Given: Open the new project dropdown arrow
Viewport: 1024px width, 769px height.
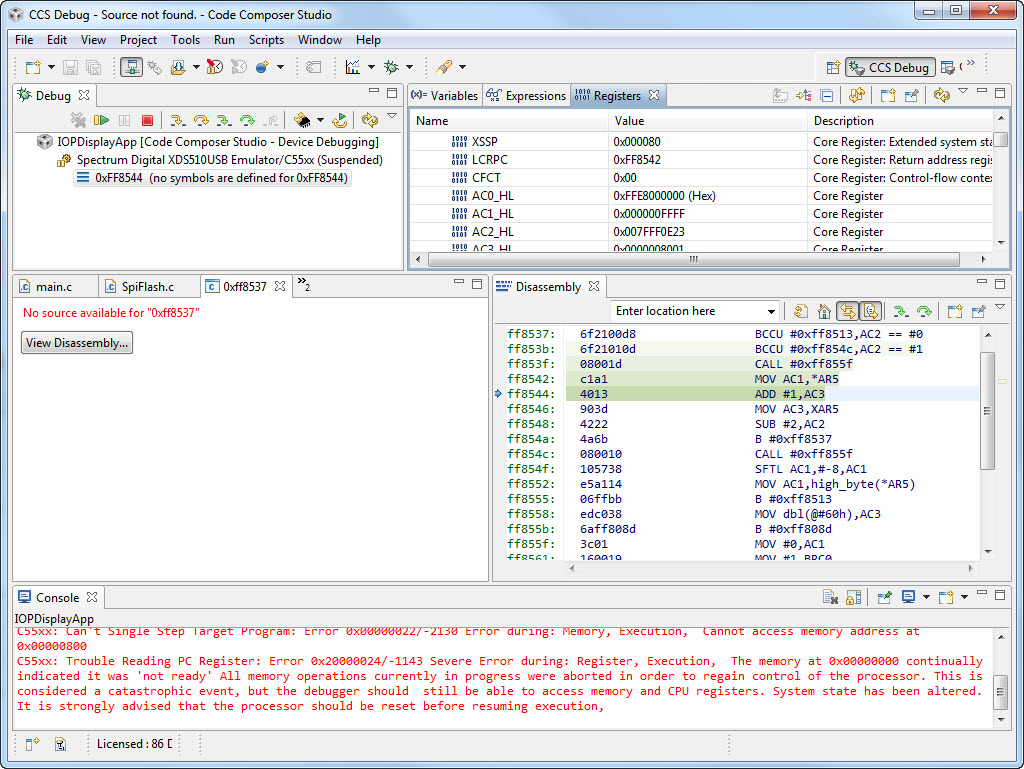Looking at the screenshot, I should (51, 67).
